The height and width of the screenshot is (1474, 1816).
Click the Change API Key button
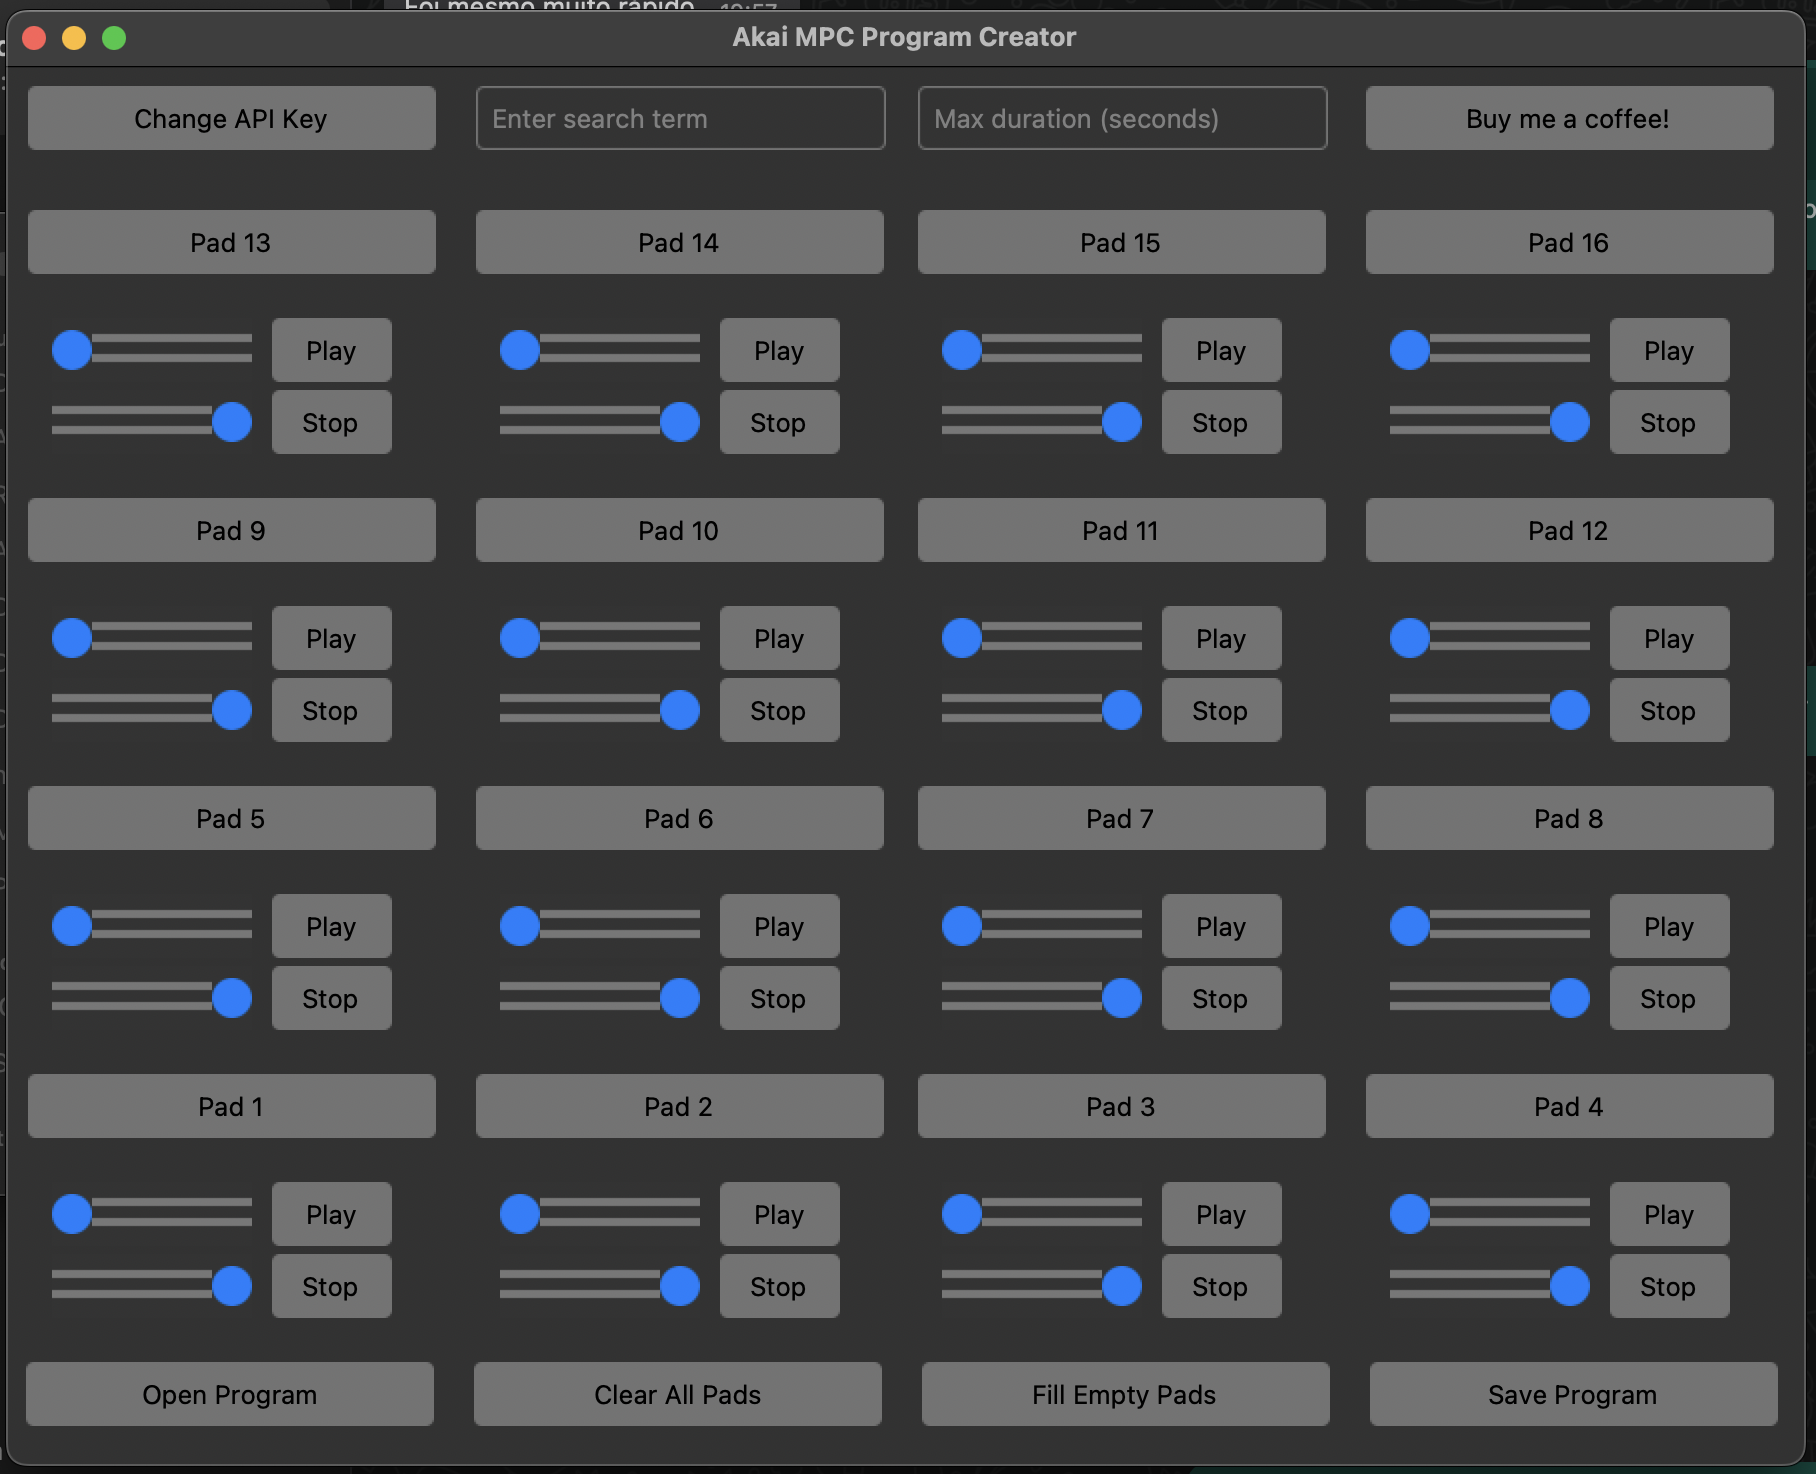point(231,118)
